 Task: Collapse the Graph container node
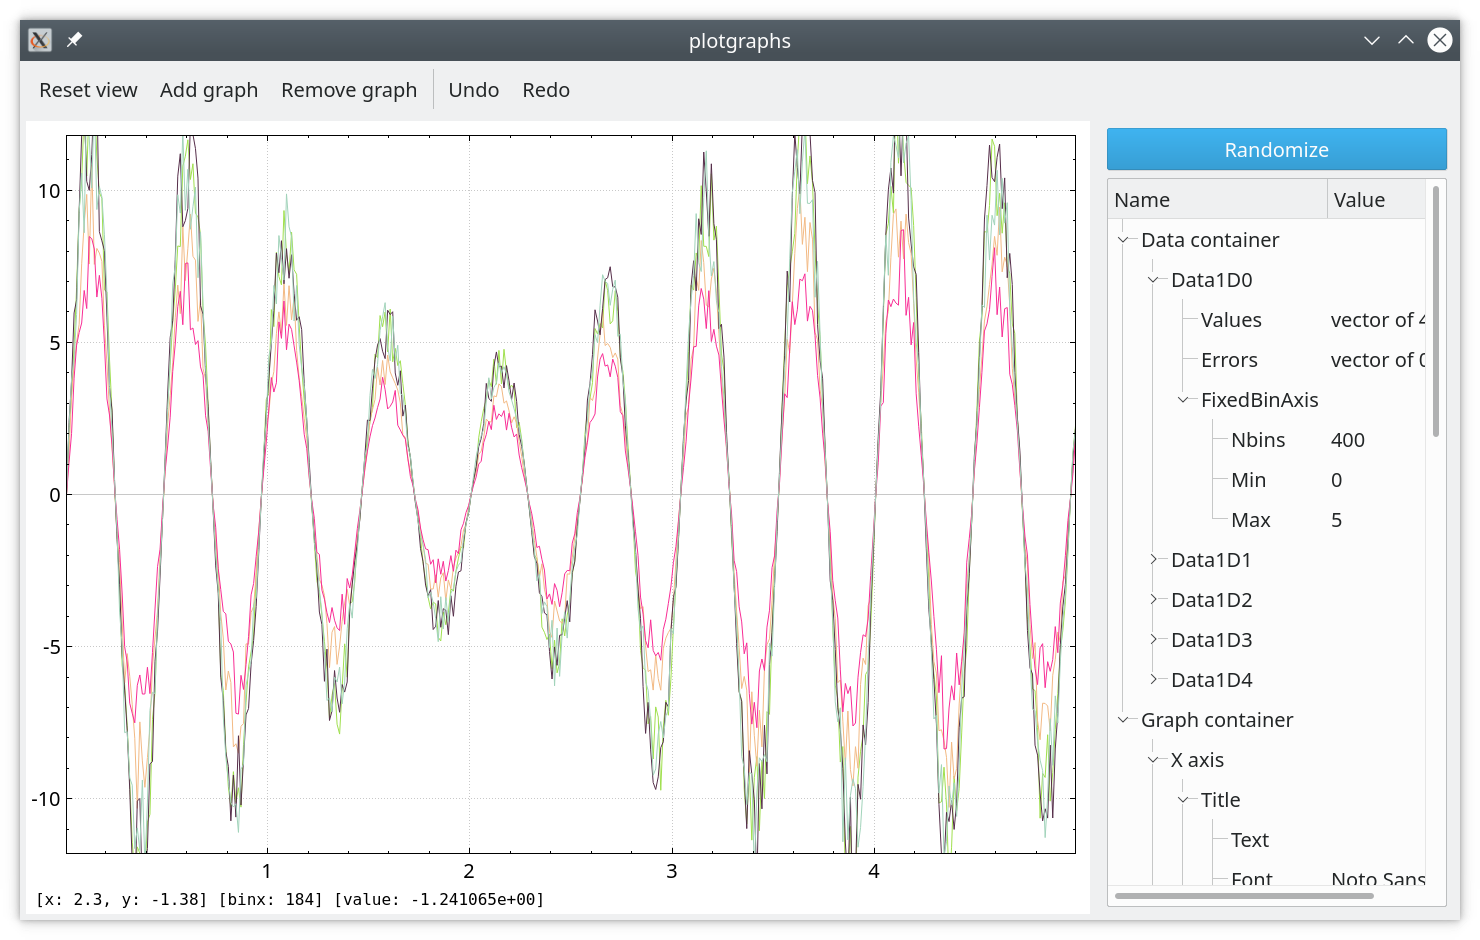pos(1123,720)
